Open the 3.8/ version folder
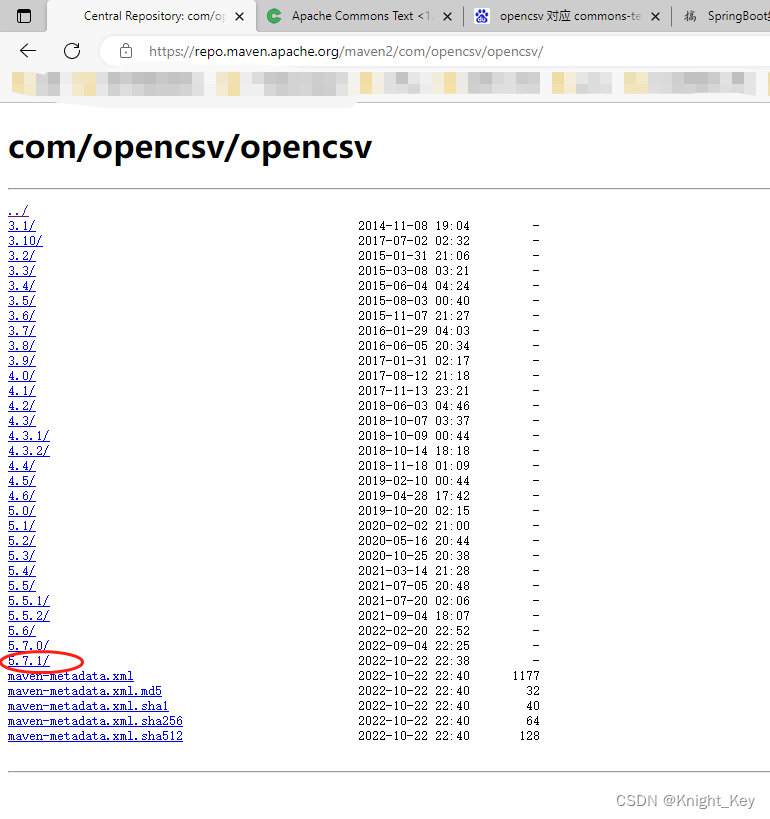 pyautogui.click(x=21, y=346)
